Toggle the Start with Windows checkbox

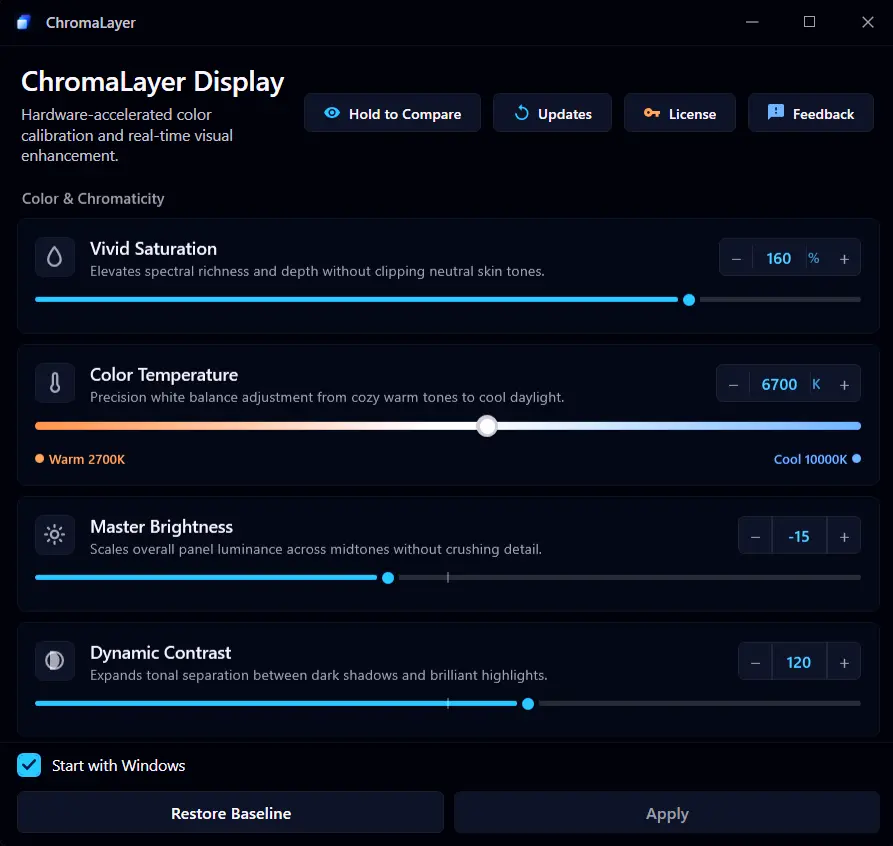click(29, 765)
